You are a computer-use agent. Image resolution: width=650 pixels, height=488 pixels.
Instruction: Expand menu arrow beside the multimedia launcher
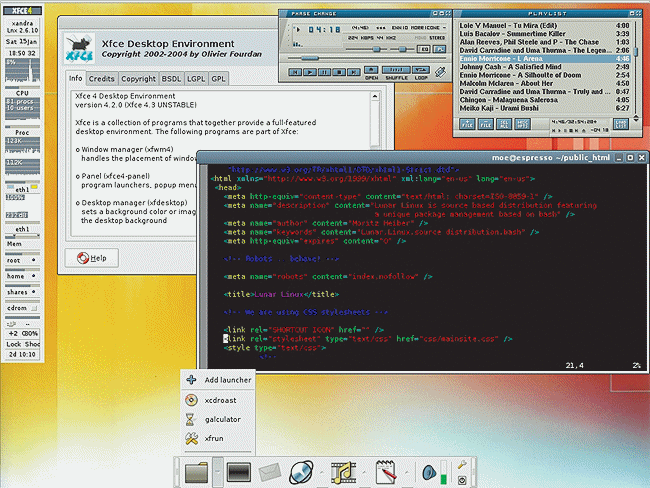point(364,472)
